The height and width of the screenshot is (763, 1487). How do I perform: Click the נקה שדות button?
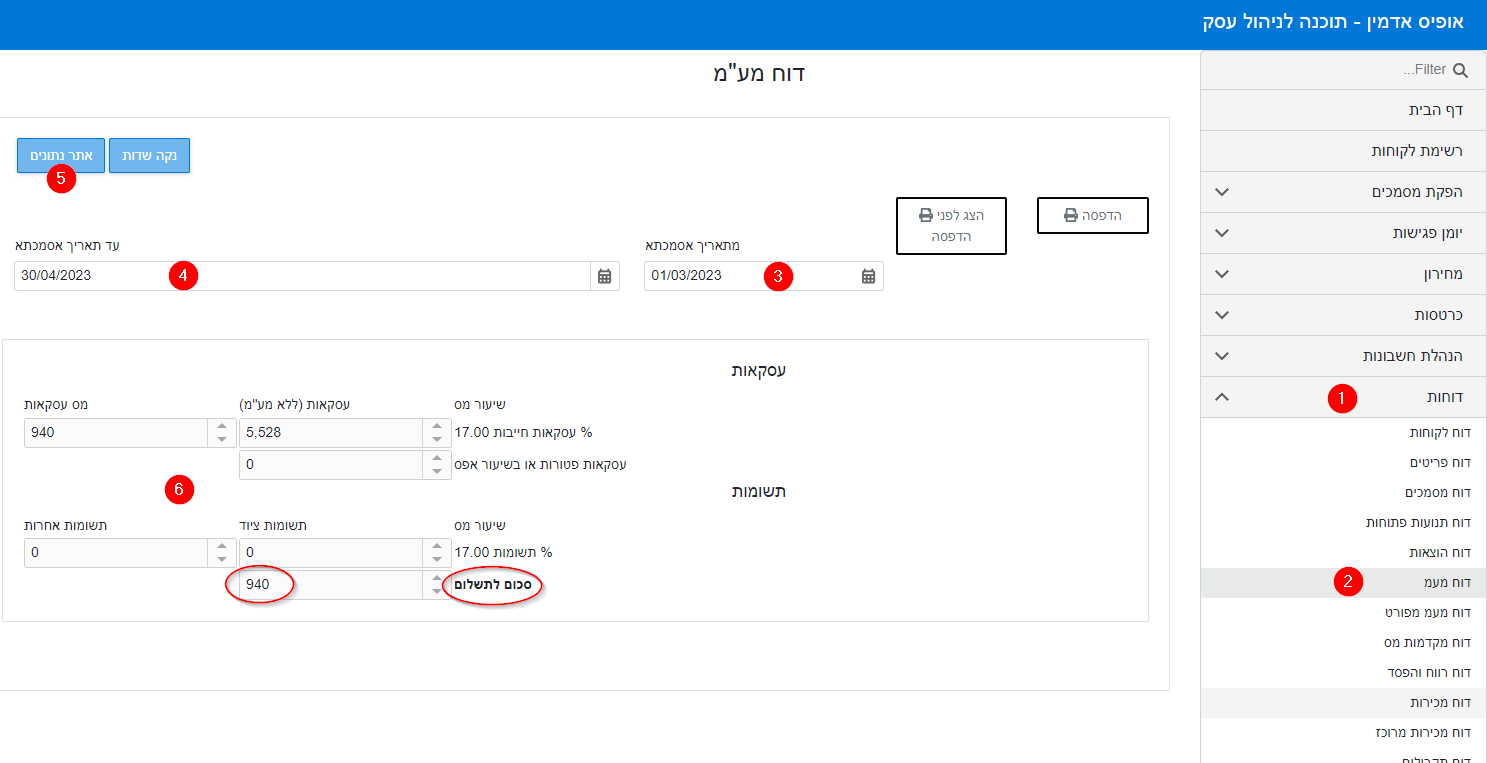point(149,156)
